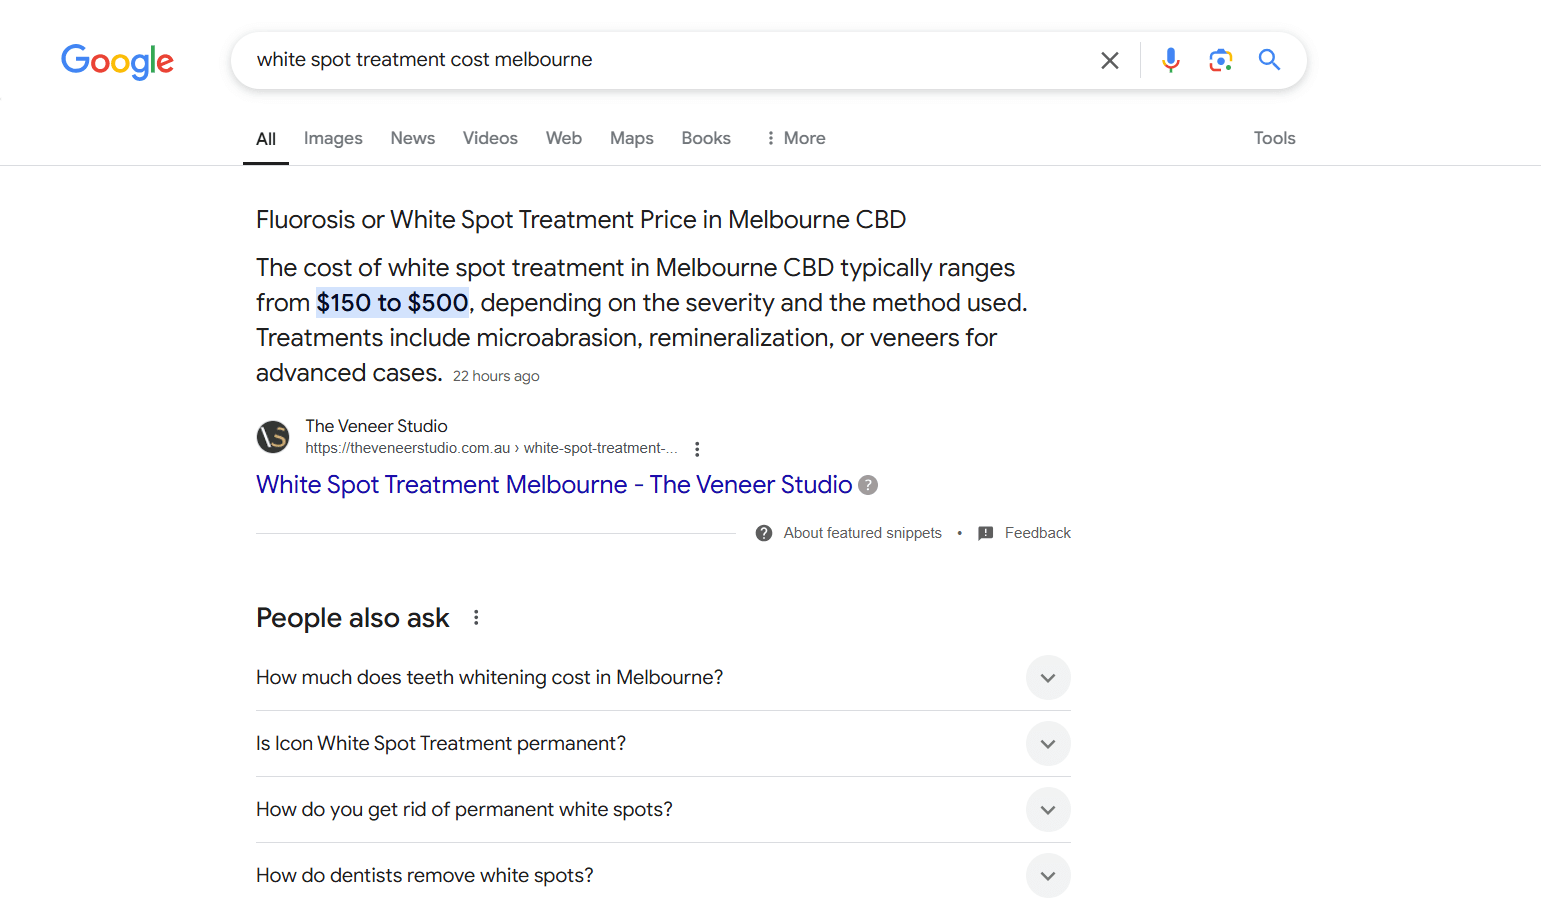
Task: Click The Veneer Studio site favicon
Action: (273, 437)
